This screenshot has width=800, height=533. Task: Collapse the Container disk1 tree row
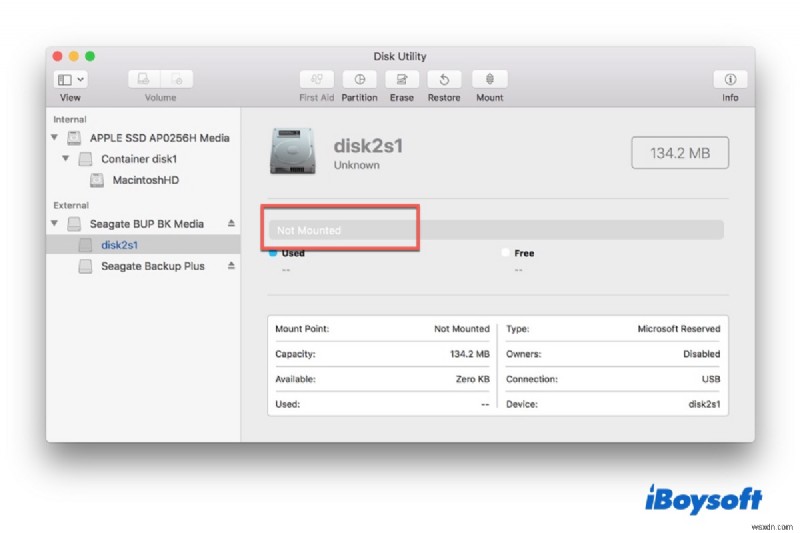66,159
